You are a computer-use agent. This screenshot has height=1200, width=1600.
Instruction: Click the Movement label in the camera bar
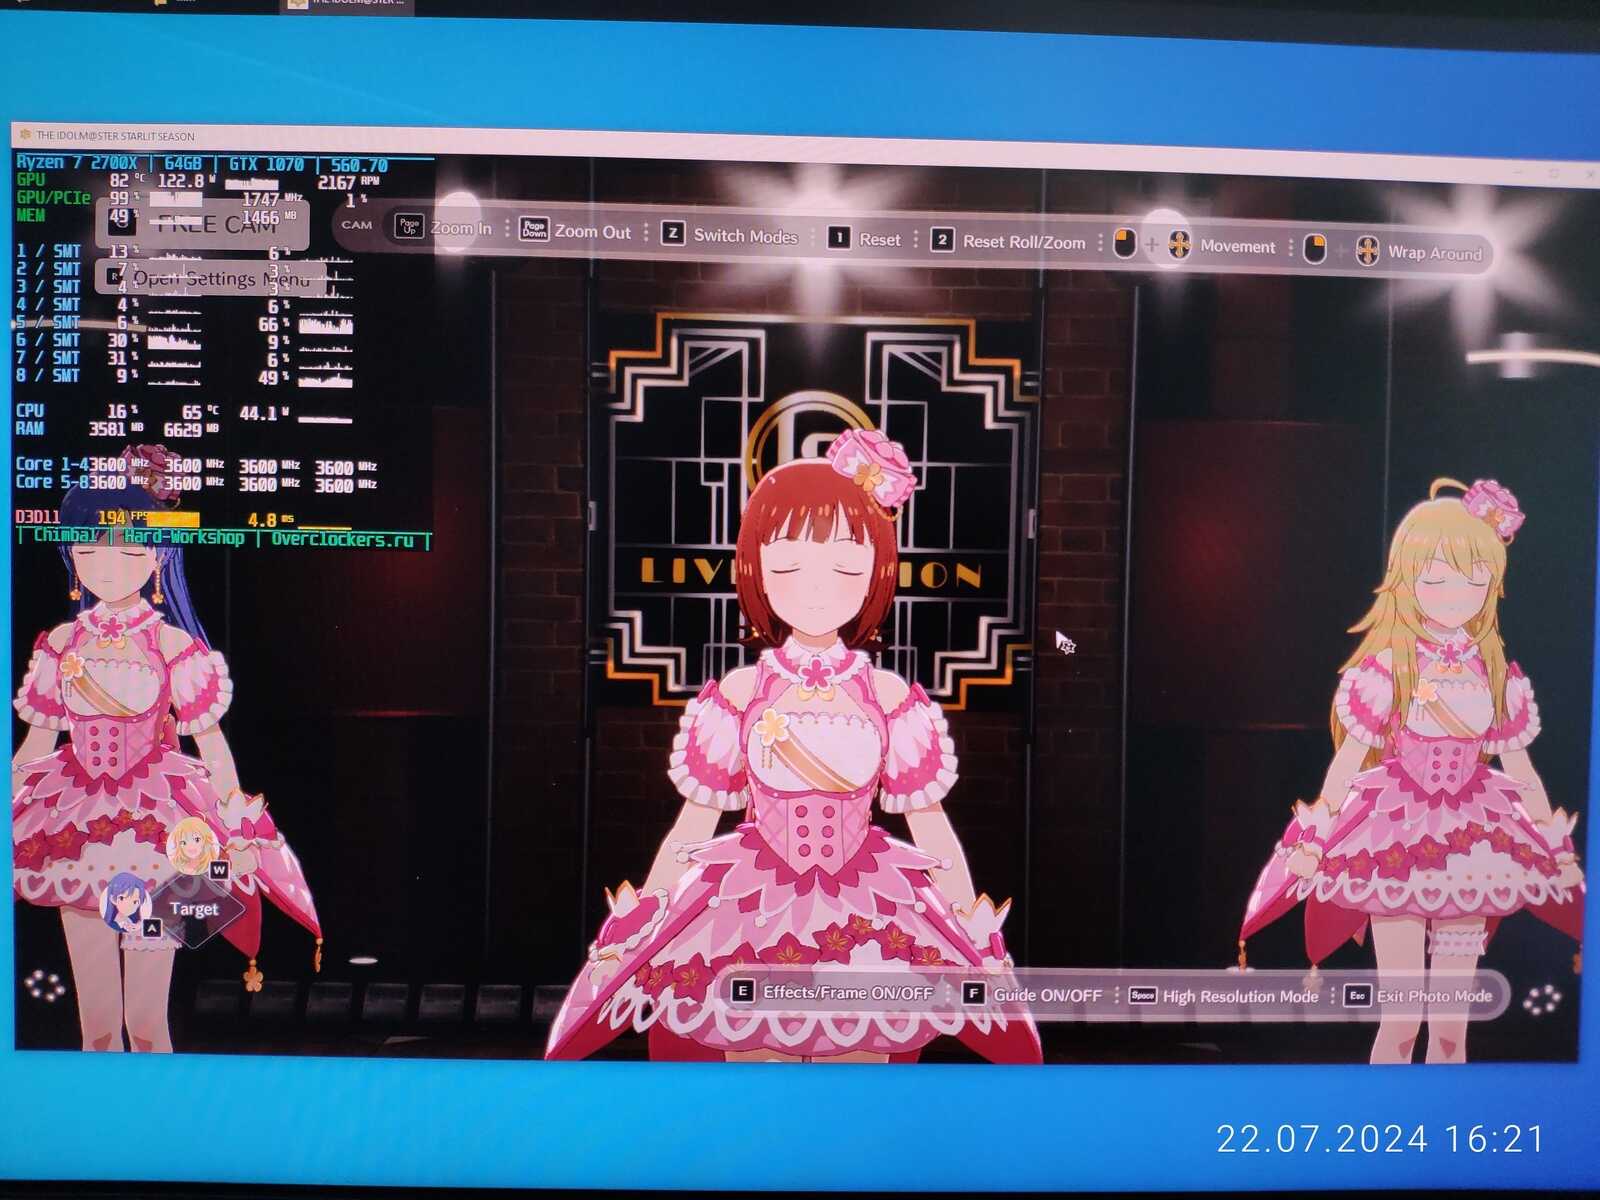[1238, 247]
